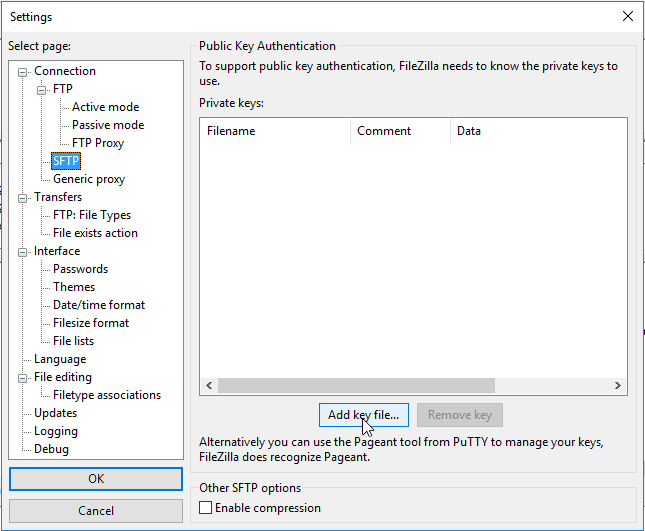
Task: Click the Add key file button
Action: (x=364, y=415)
